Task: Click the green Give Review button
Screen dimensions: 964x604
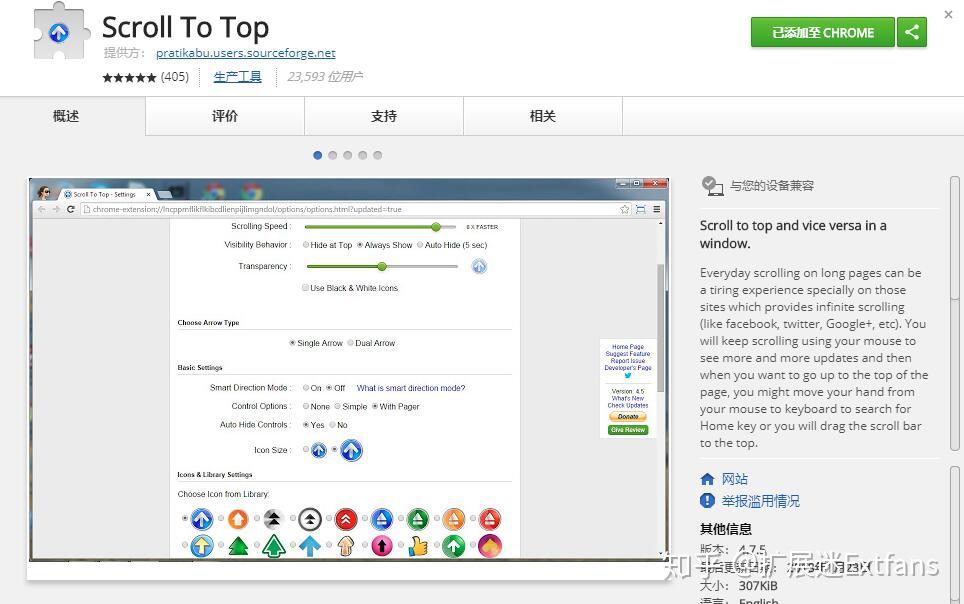Action: click(x=628, y=430)
